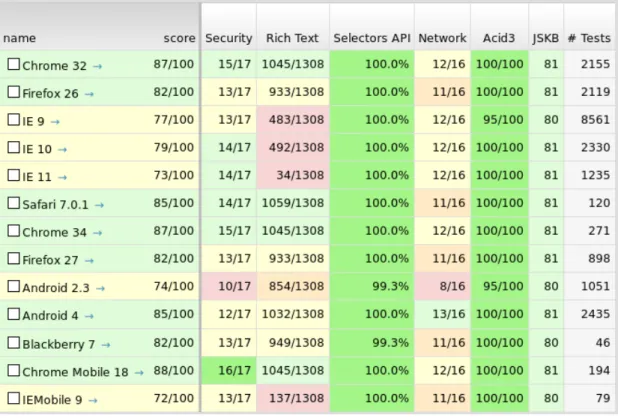Check the IE 10 checkbox
This screenshot has width=618, height=418.
point(13,147)
